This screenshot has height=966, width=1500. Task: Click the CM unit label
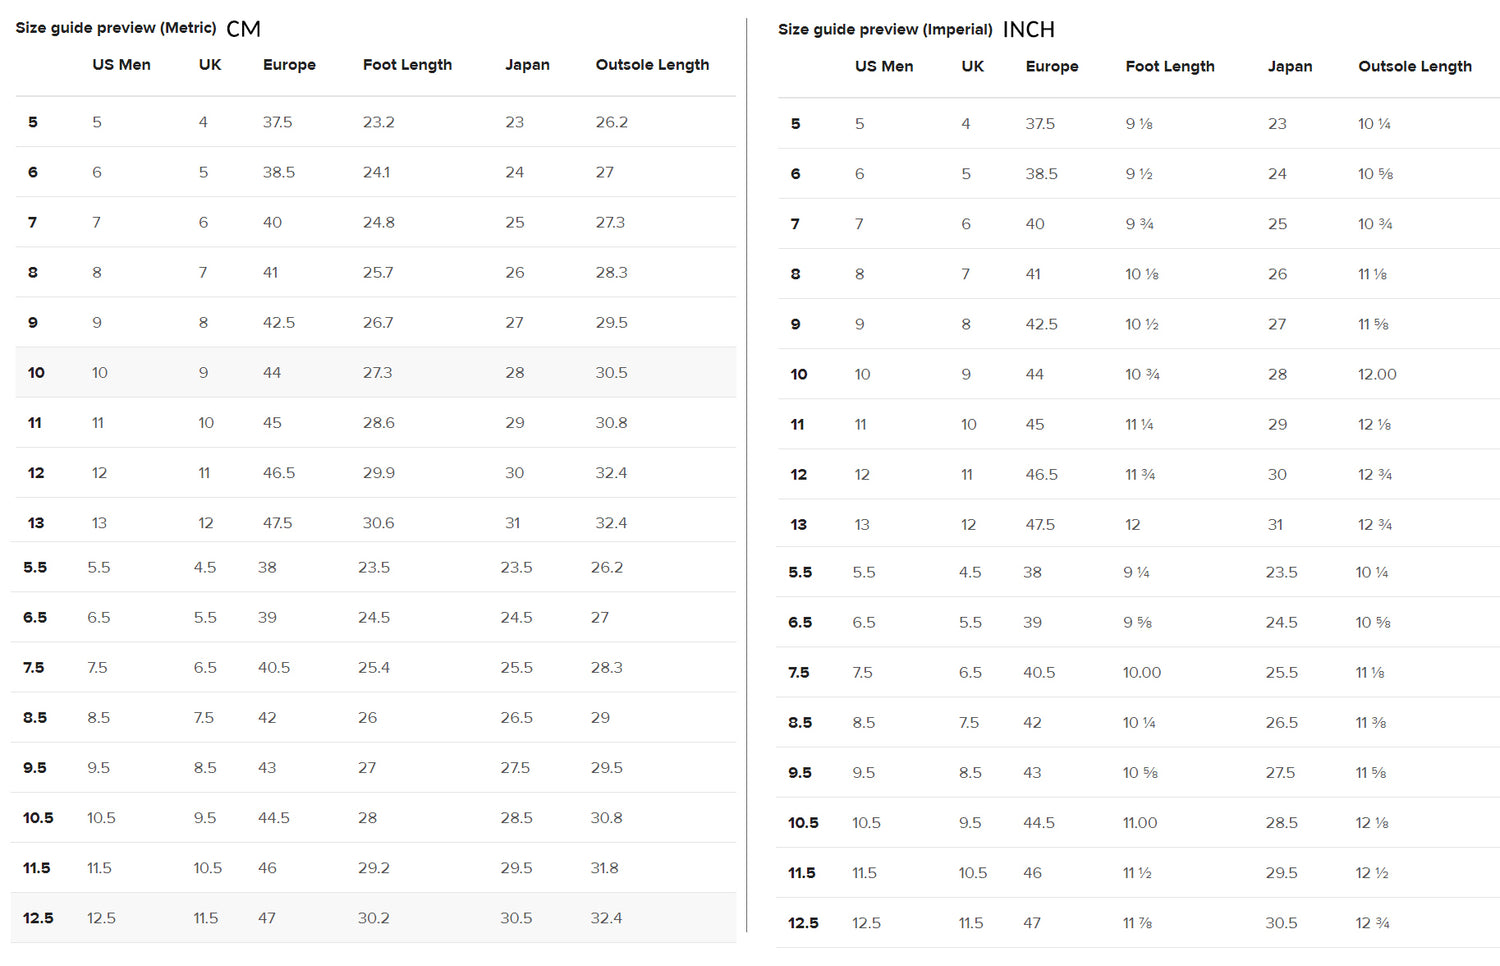click(243, 29)
